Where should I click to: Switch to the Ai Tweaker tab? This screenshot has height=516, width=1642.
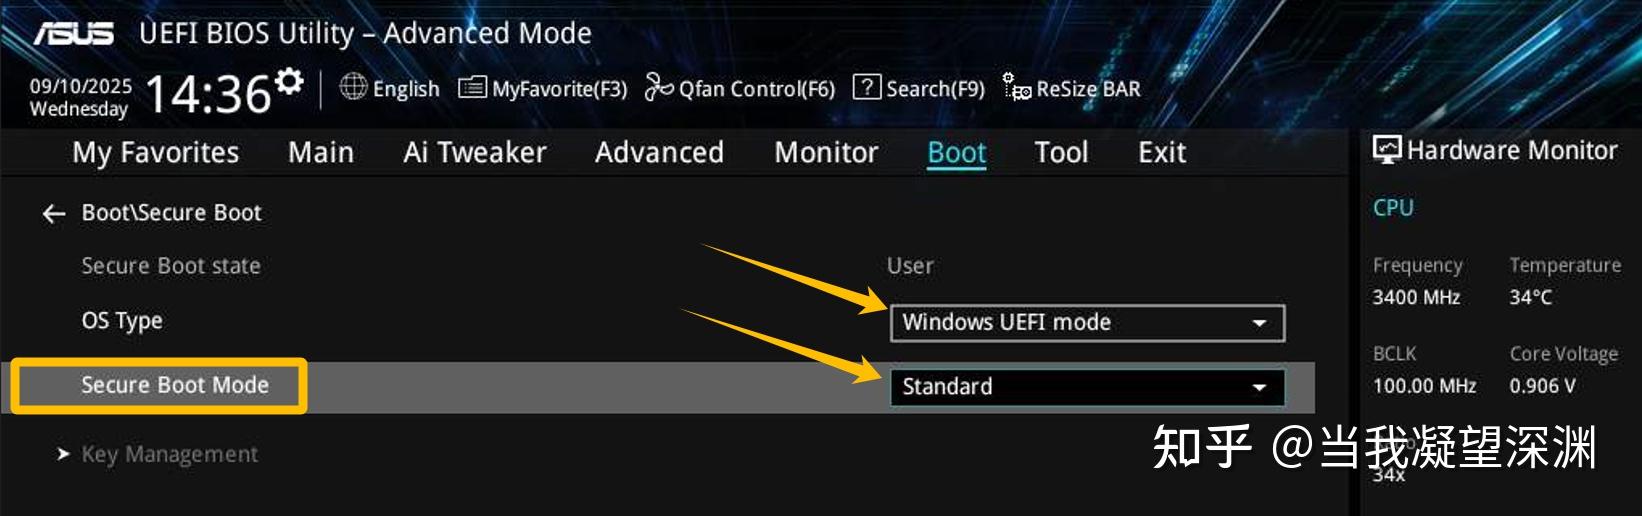point(475,152)
